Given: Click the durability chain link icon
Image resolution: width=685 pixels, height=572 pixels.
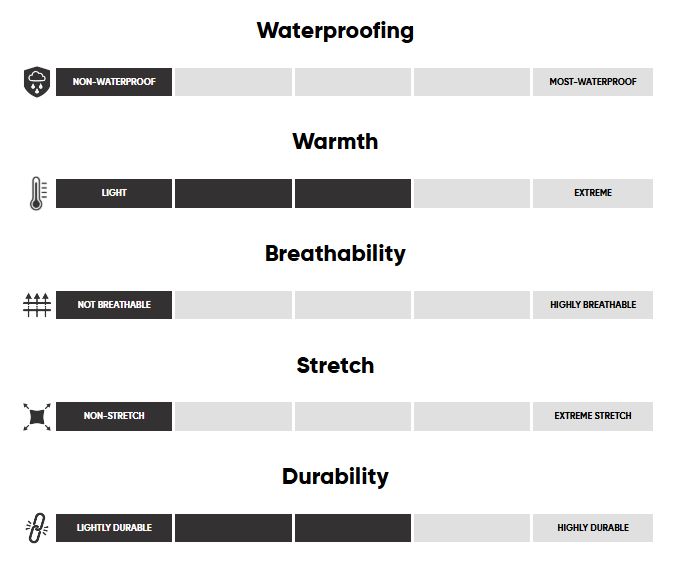Looking at the screenshot, I should [36, 528].
